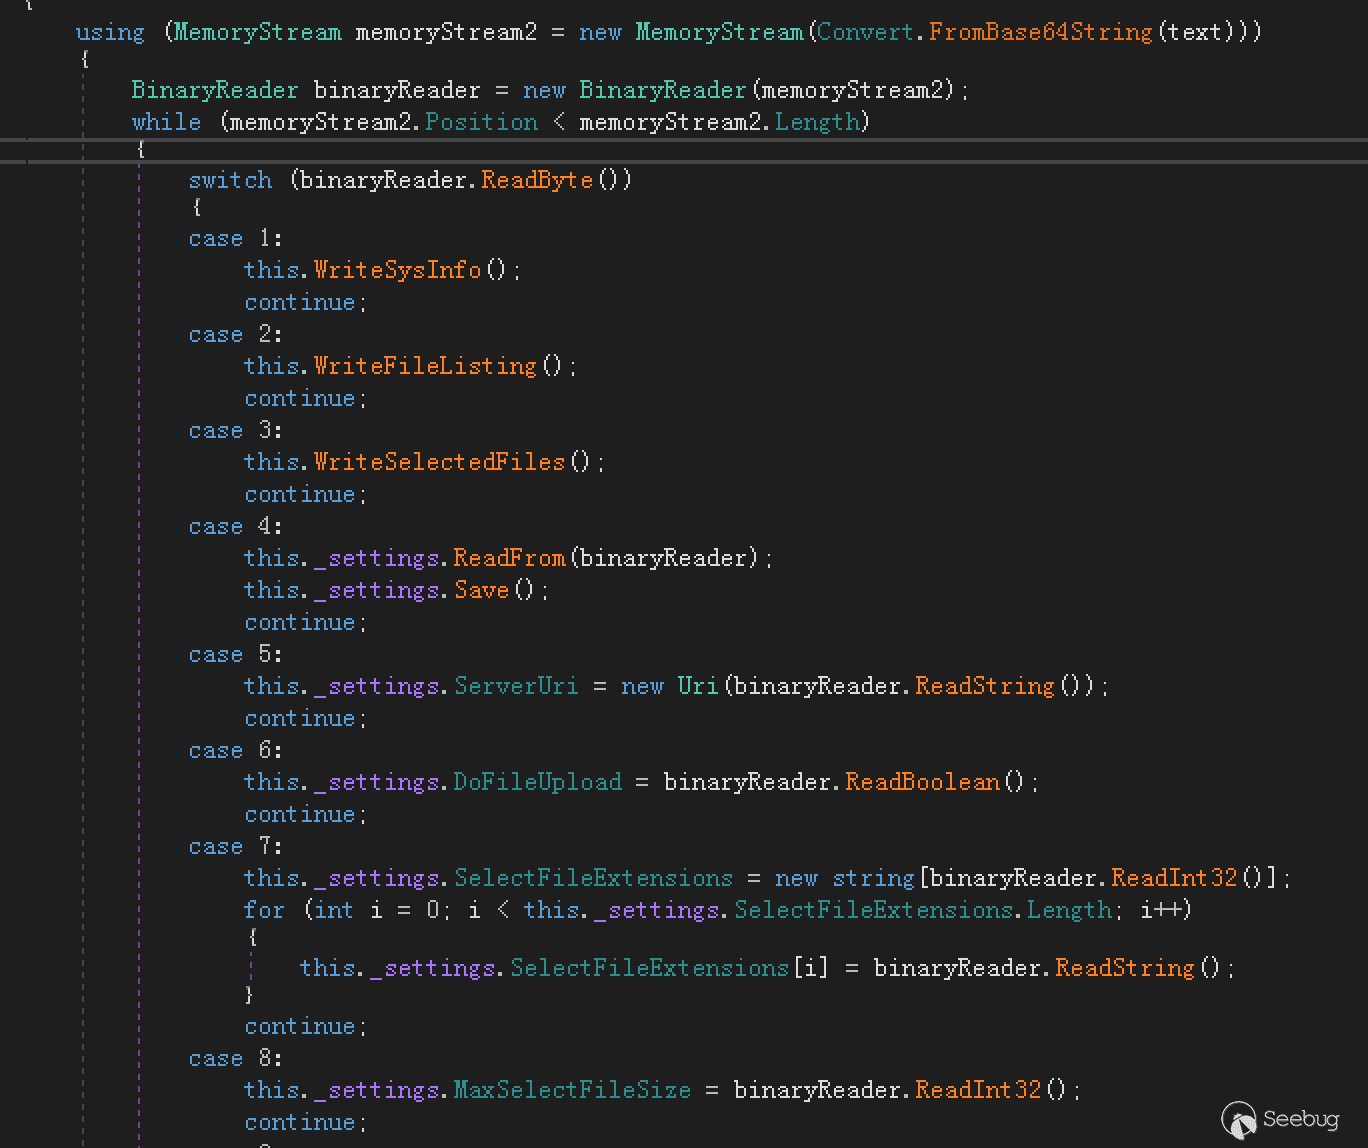The image size is (1368, 1148).
Task: Click the 'for' loop keyword
Action: pos(264,910)
